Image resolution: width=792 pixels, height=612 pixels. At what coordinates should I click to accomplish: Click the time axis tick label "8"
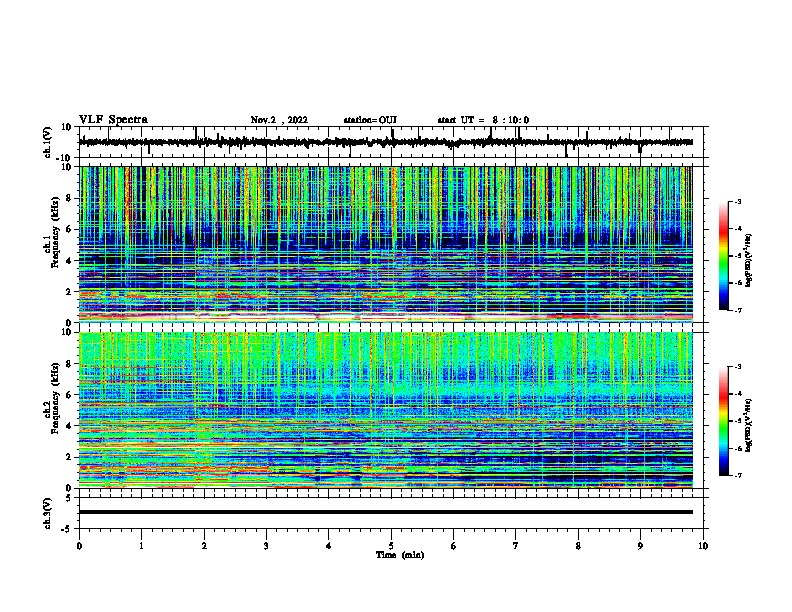point(578,546)
